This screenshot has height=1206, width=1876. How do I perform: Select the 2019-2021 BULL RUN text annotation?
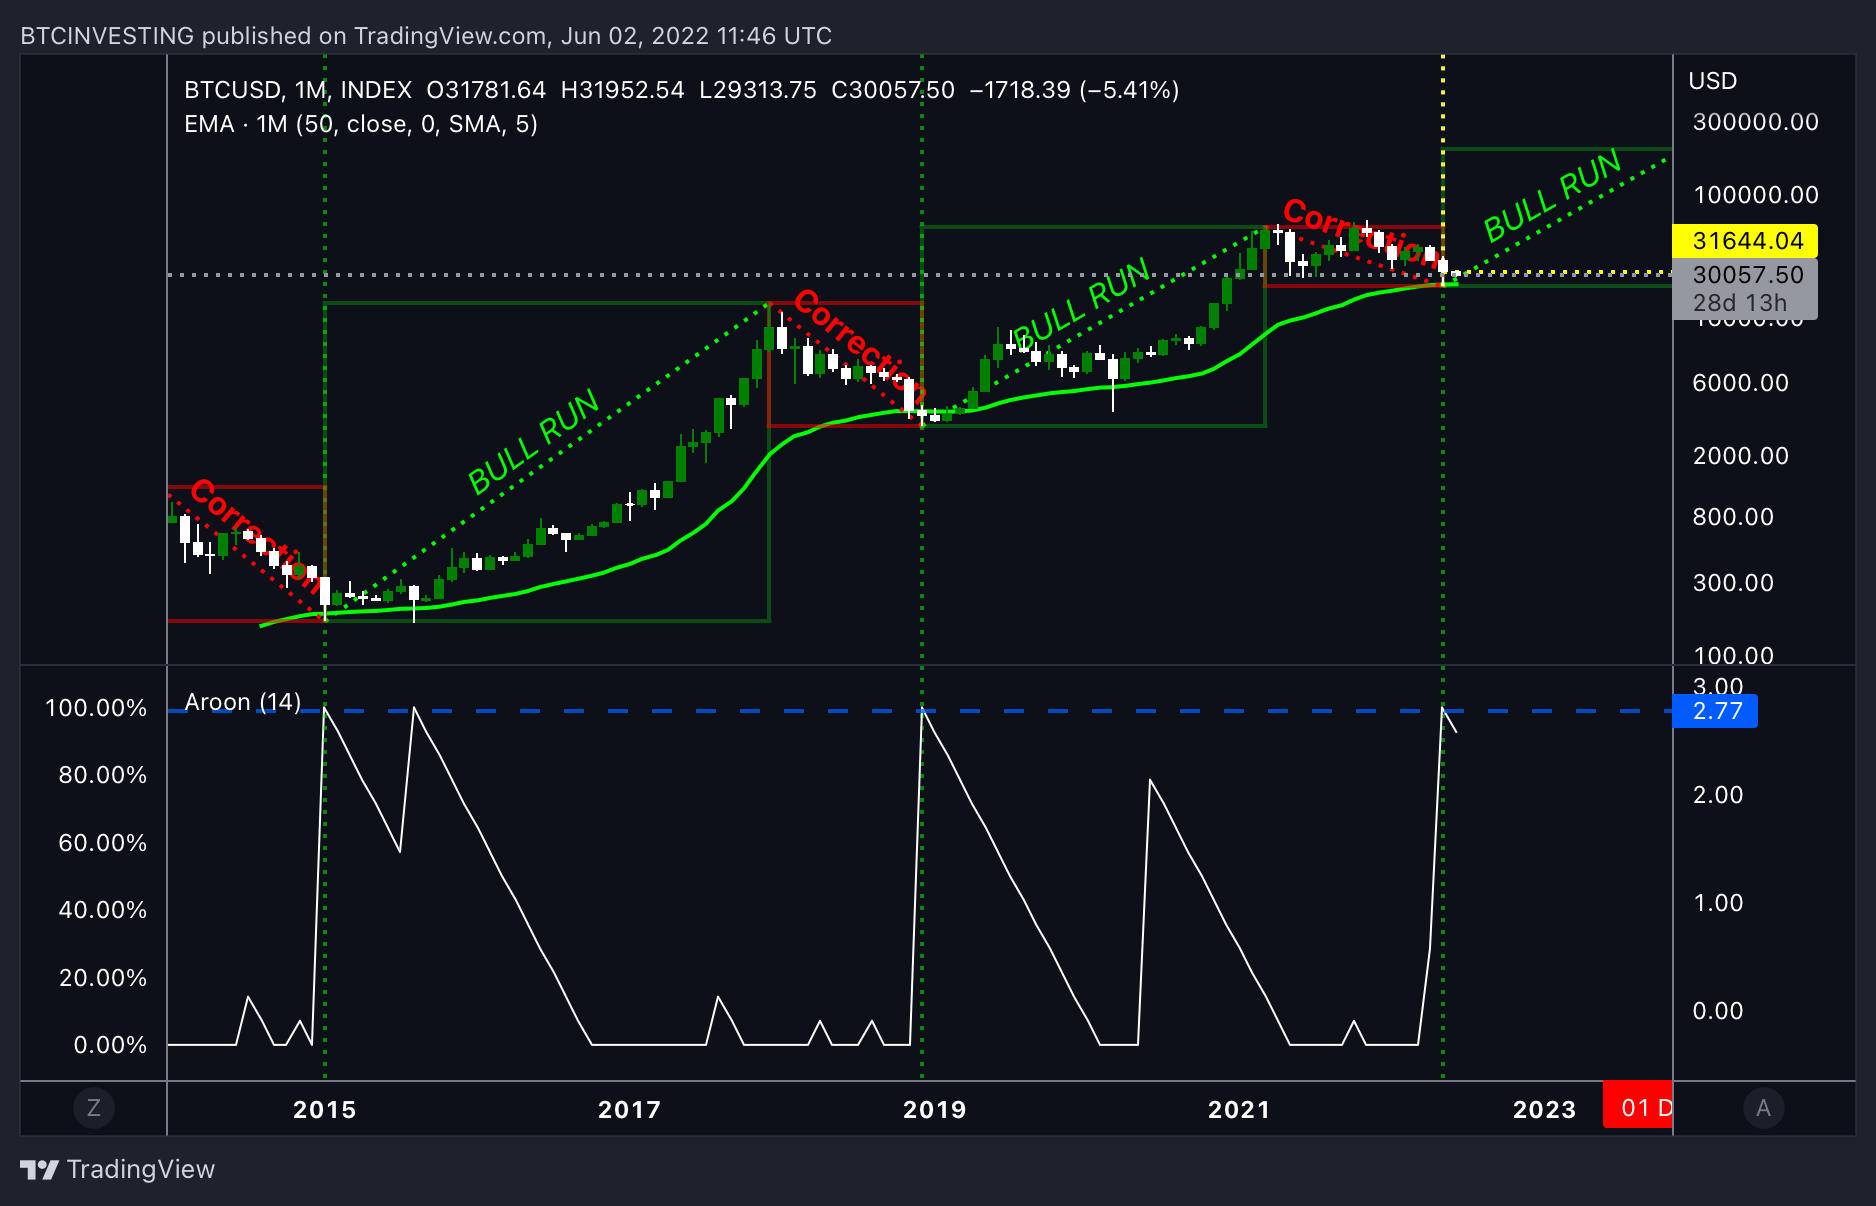(x=1080, y=303)
